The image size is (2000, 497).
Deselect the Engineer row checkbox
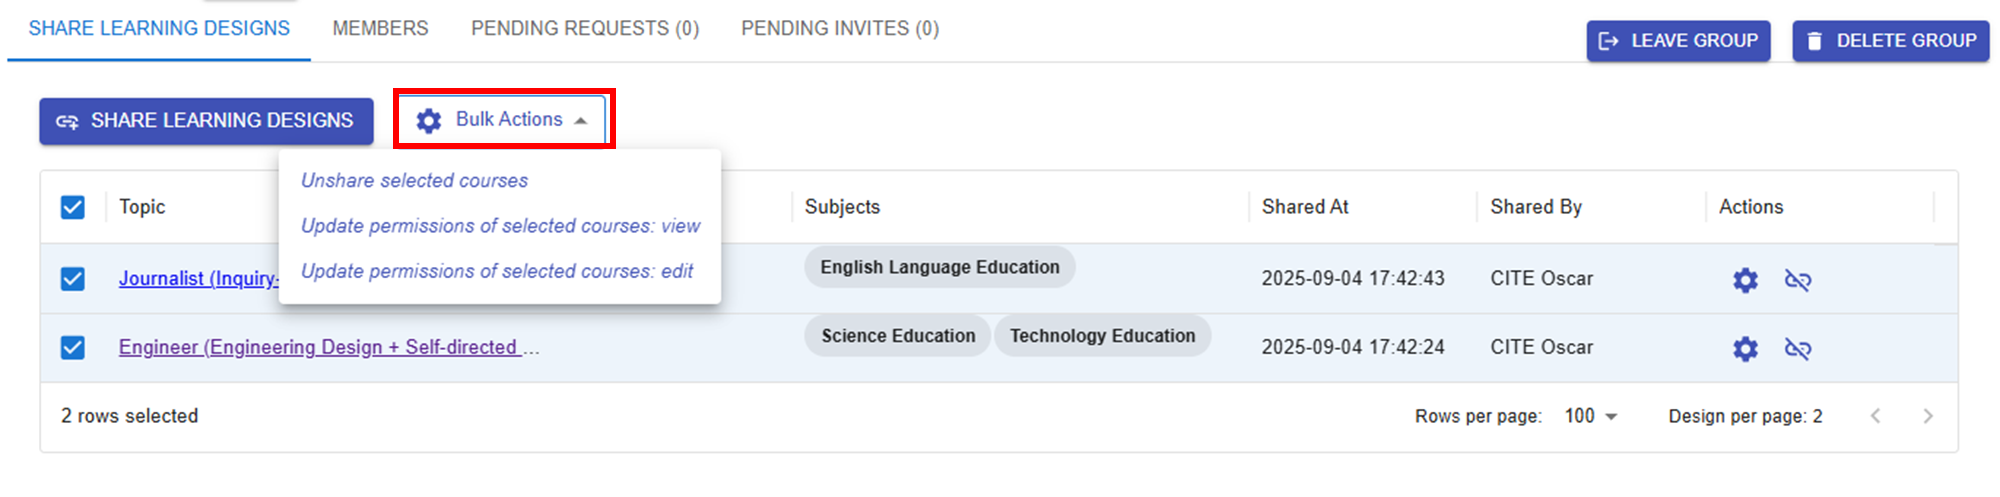point(73,347)
